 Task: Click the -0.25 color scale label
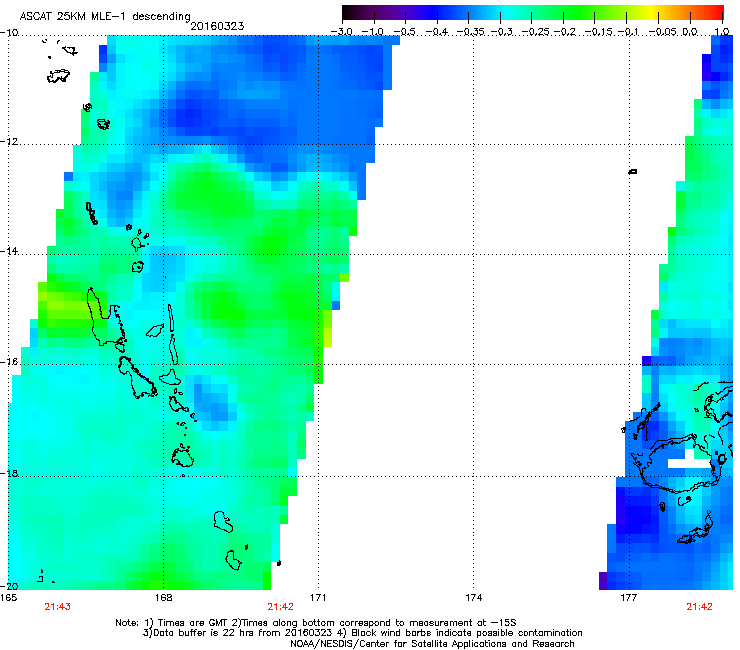click(x=536, y=32)
